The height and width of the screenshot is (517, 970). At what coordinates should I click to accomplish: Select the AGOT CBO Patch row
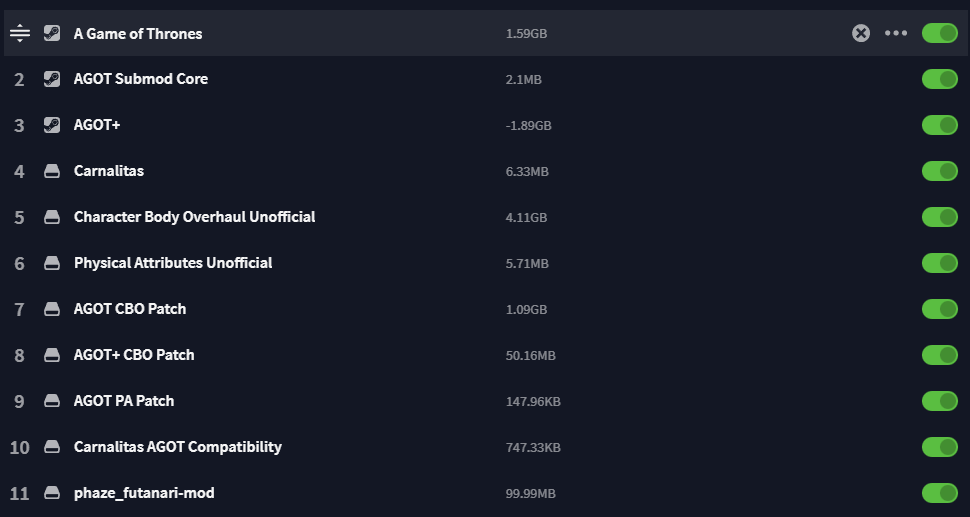(485, 309)
